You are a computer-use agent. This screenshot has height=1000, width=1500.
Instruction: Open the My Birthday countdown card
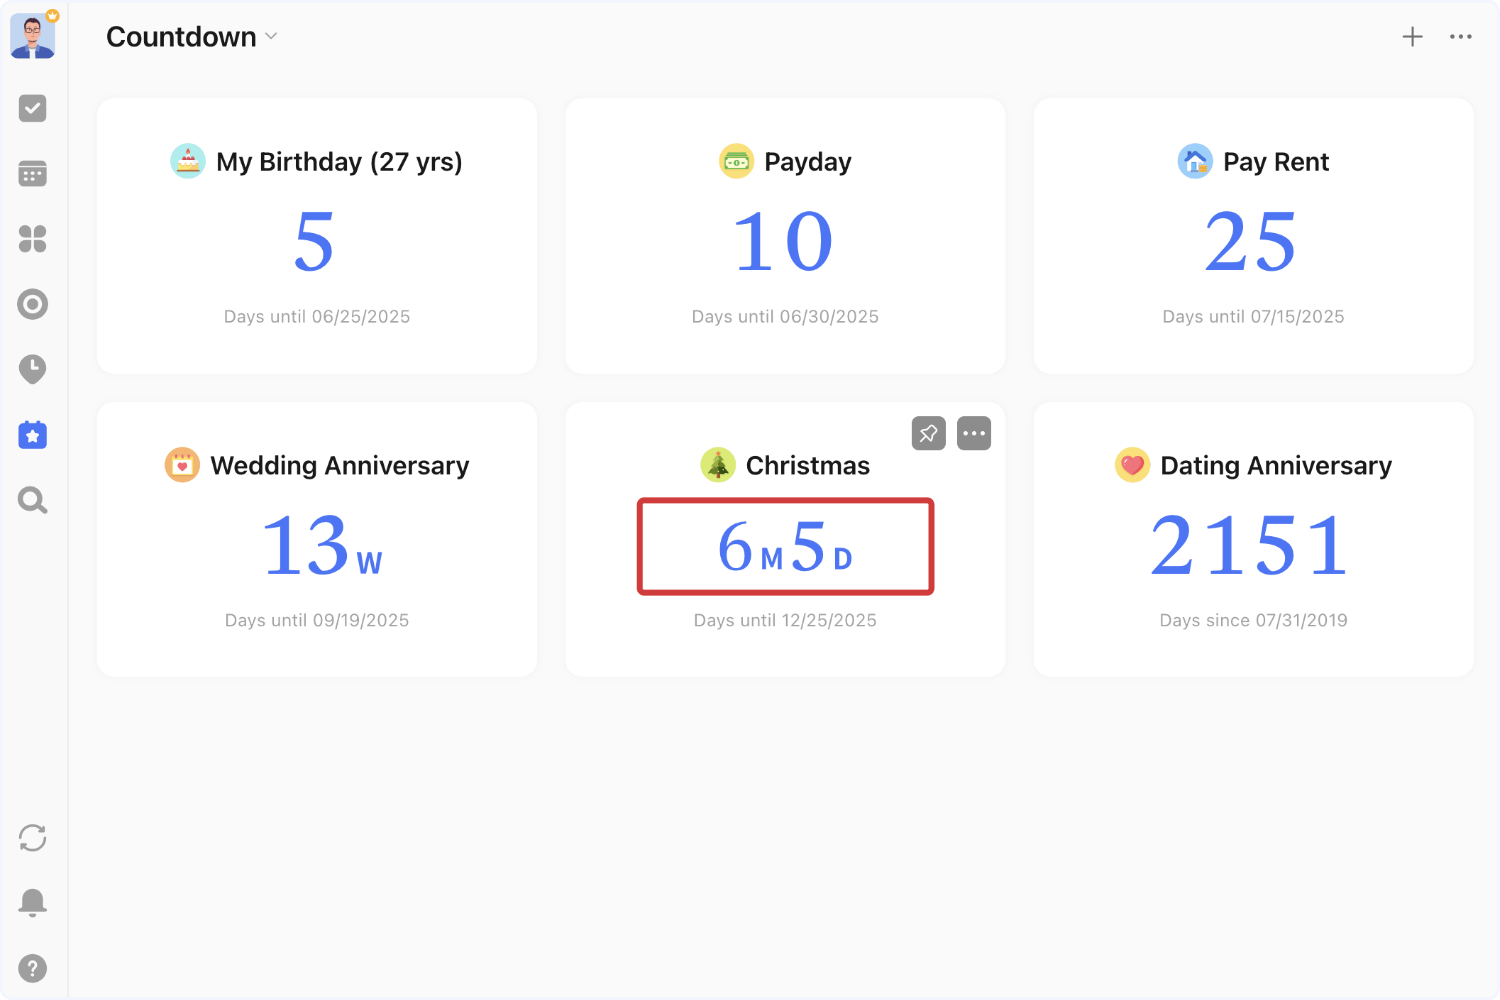click(317, 236)
